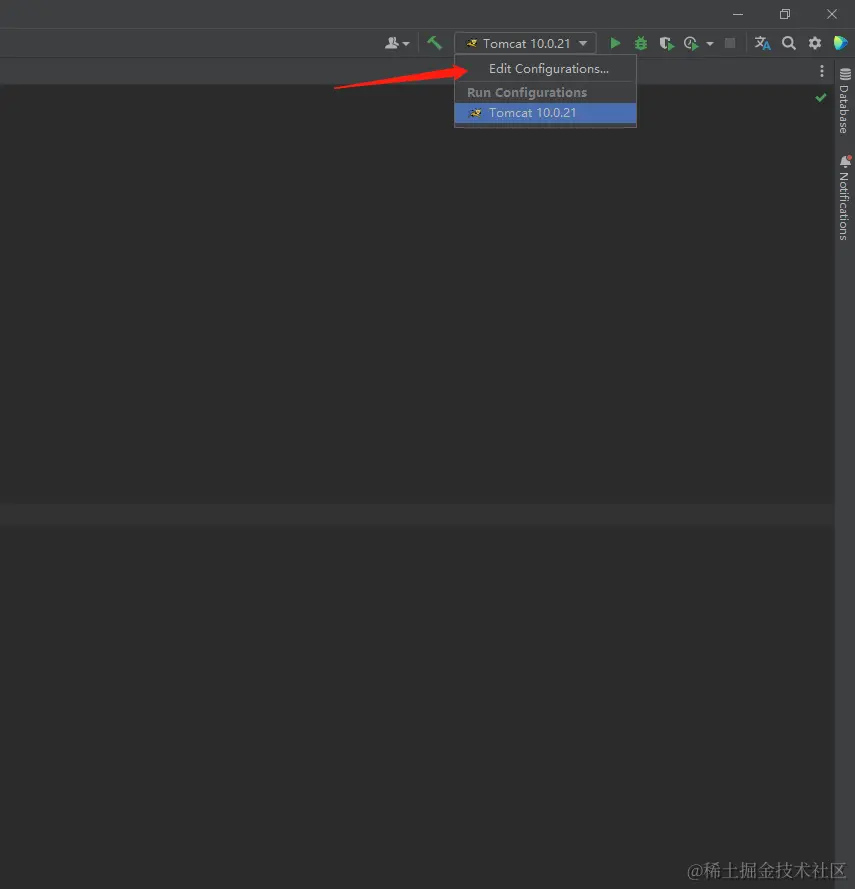Click the grey Stop square

click(730, 43)
